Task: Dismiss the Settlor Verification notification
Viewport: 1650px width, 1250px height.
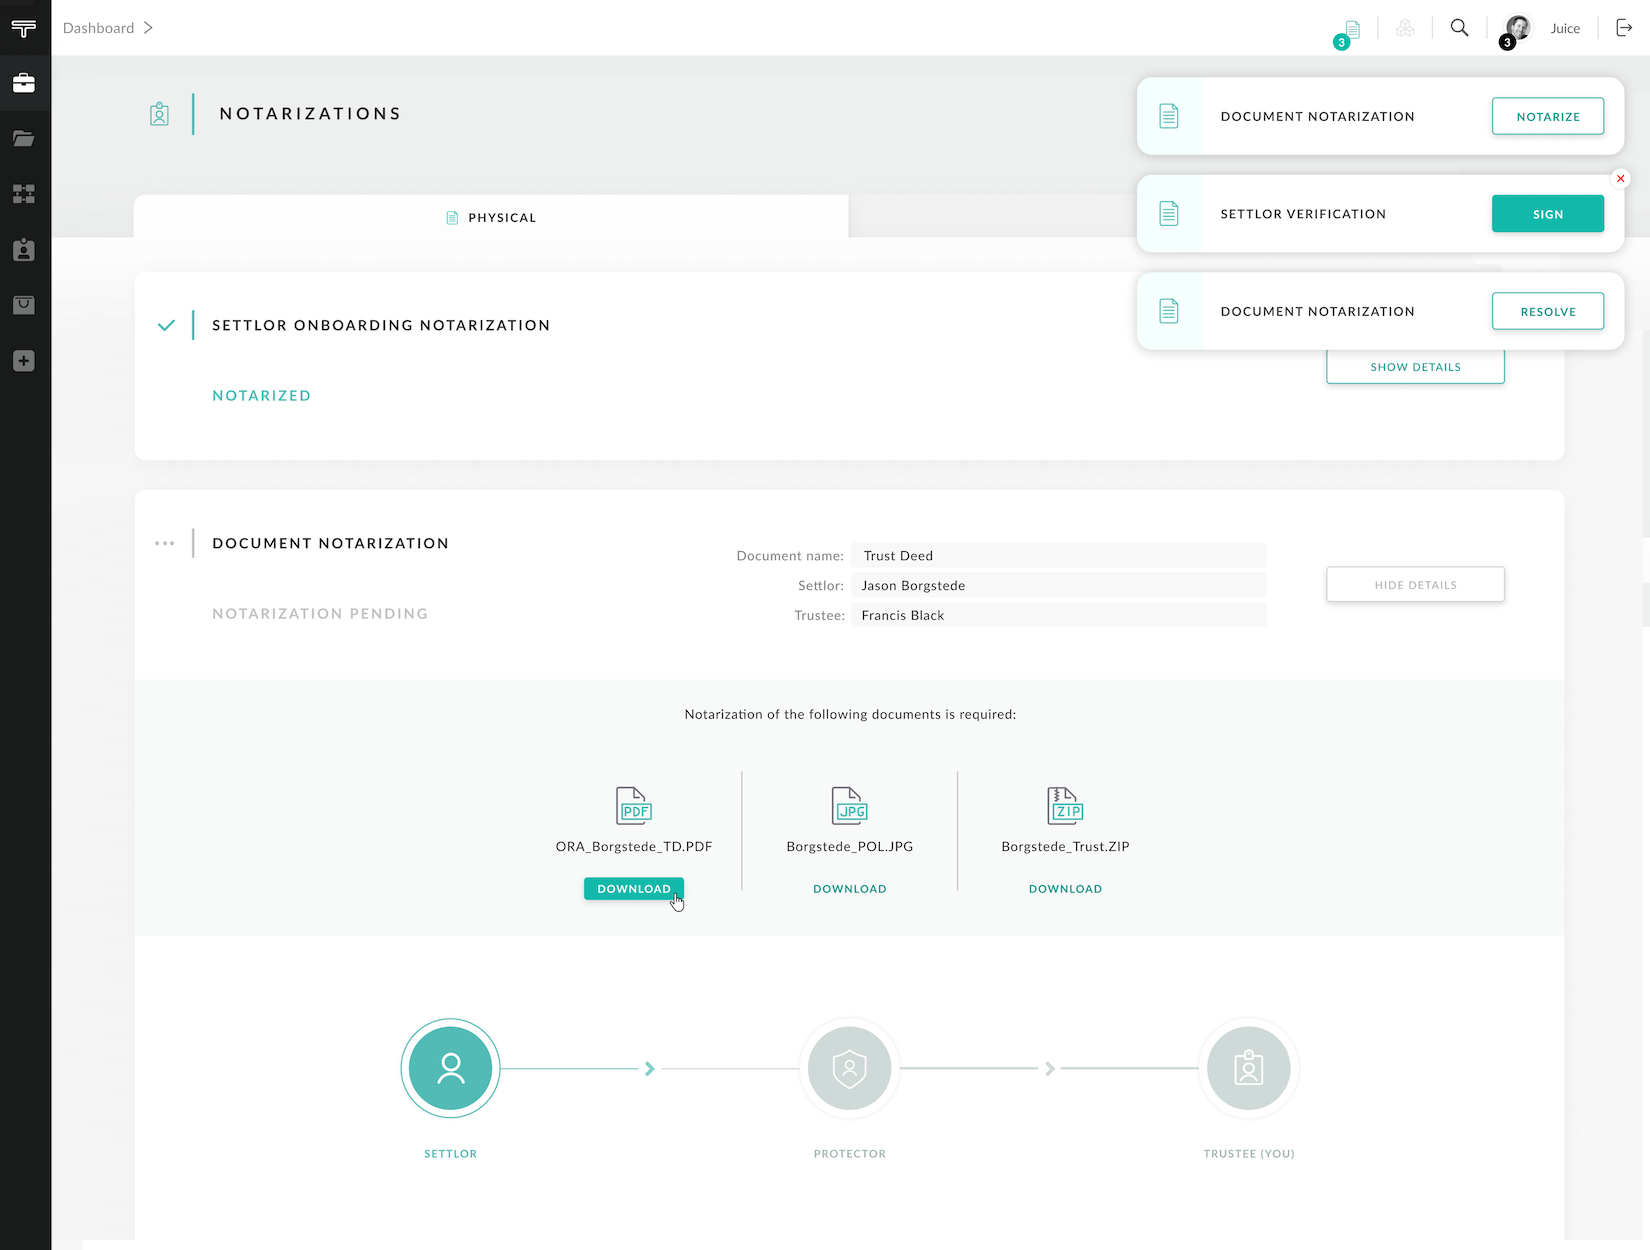Action: 1620,179
